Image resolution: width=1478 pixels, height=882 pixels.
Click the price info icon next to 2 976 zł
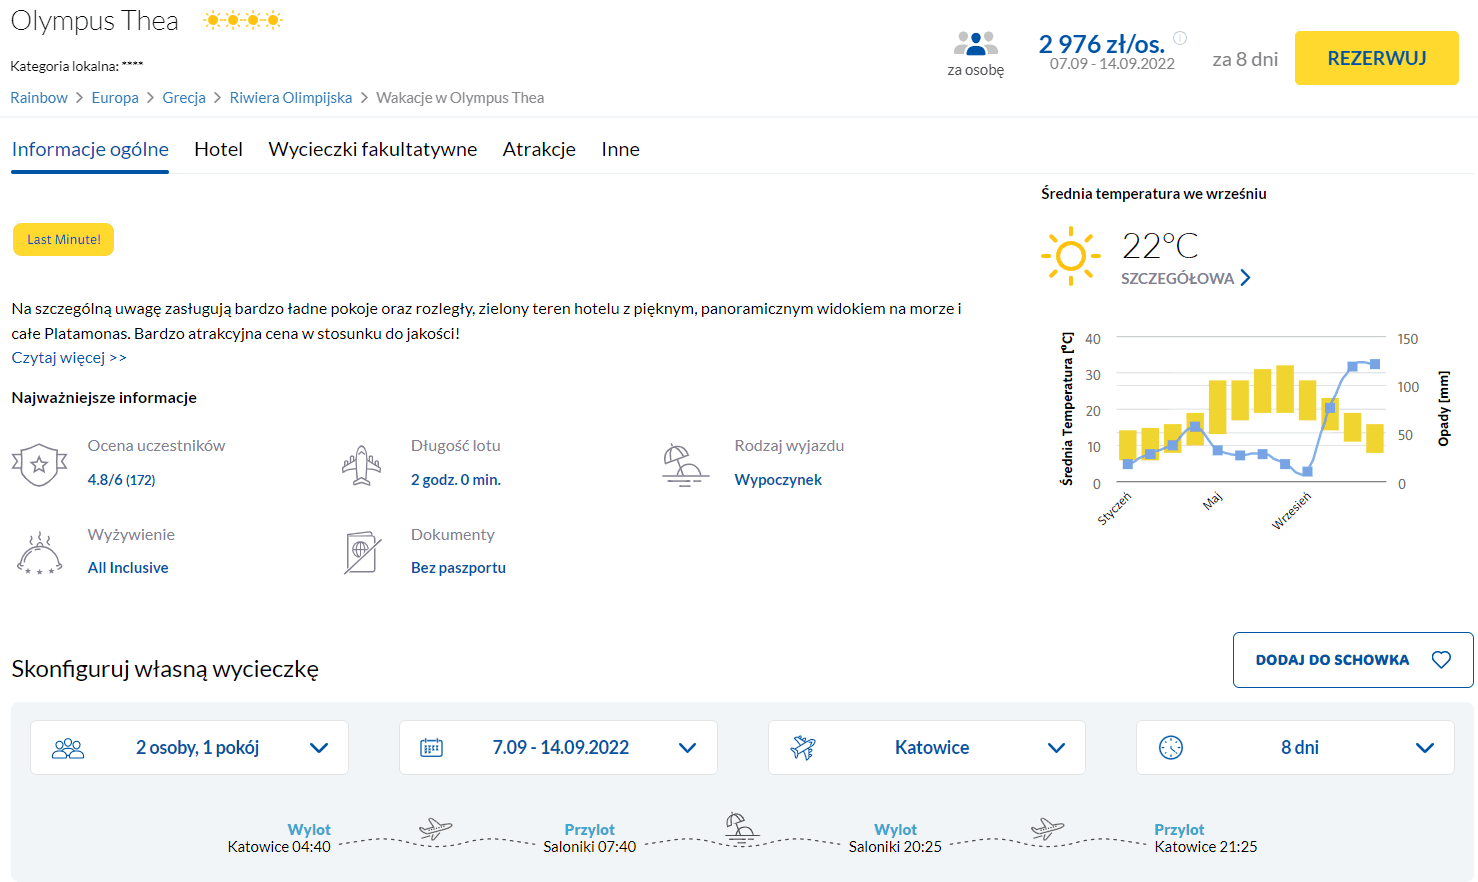click(1180, 38)
